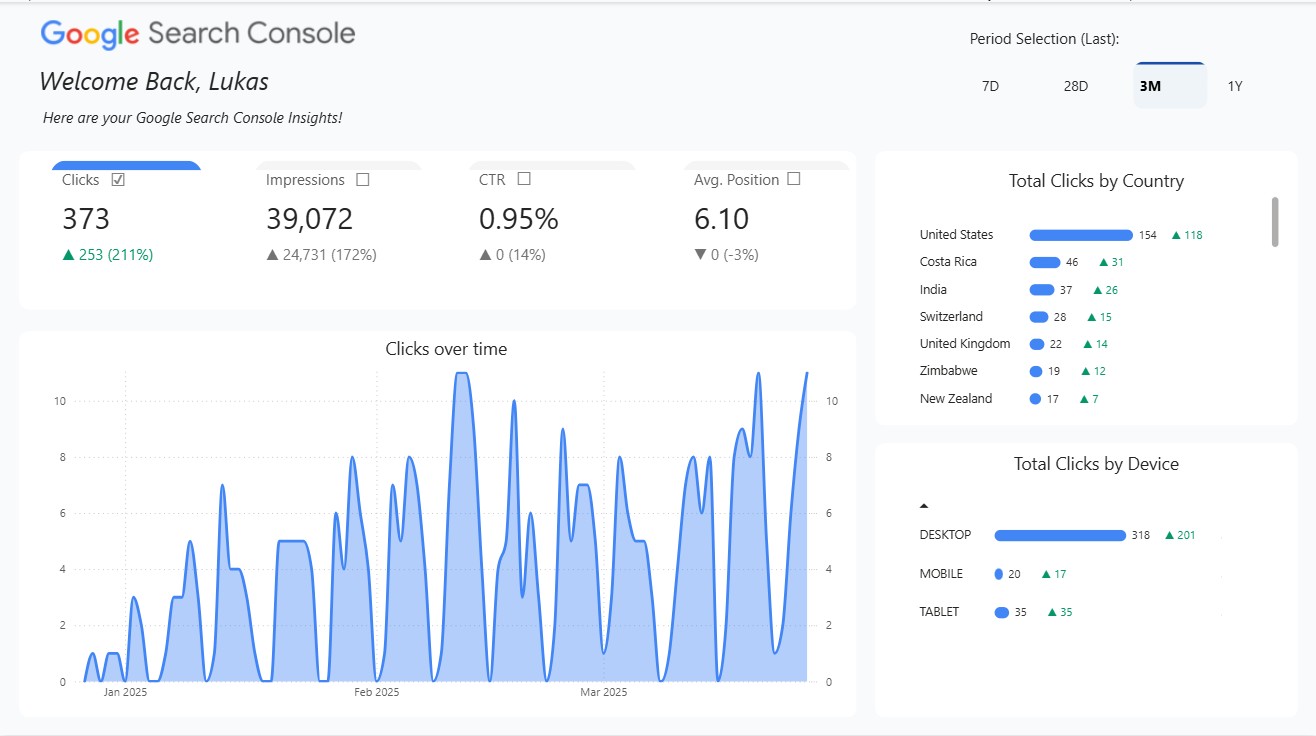Click the sort triangle in device panel

pyautogui.click(x=924, y=504)
